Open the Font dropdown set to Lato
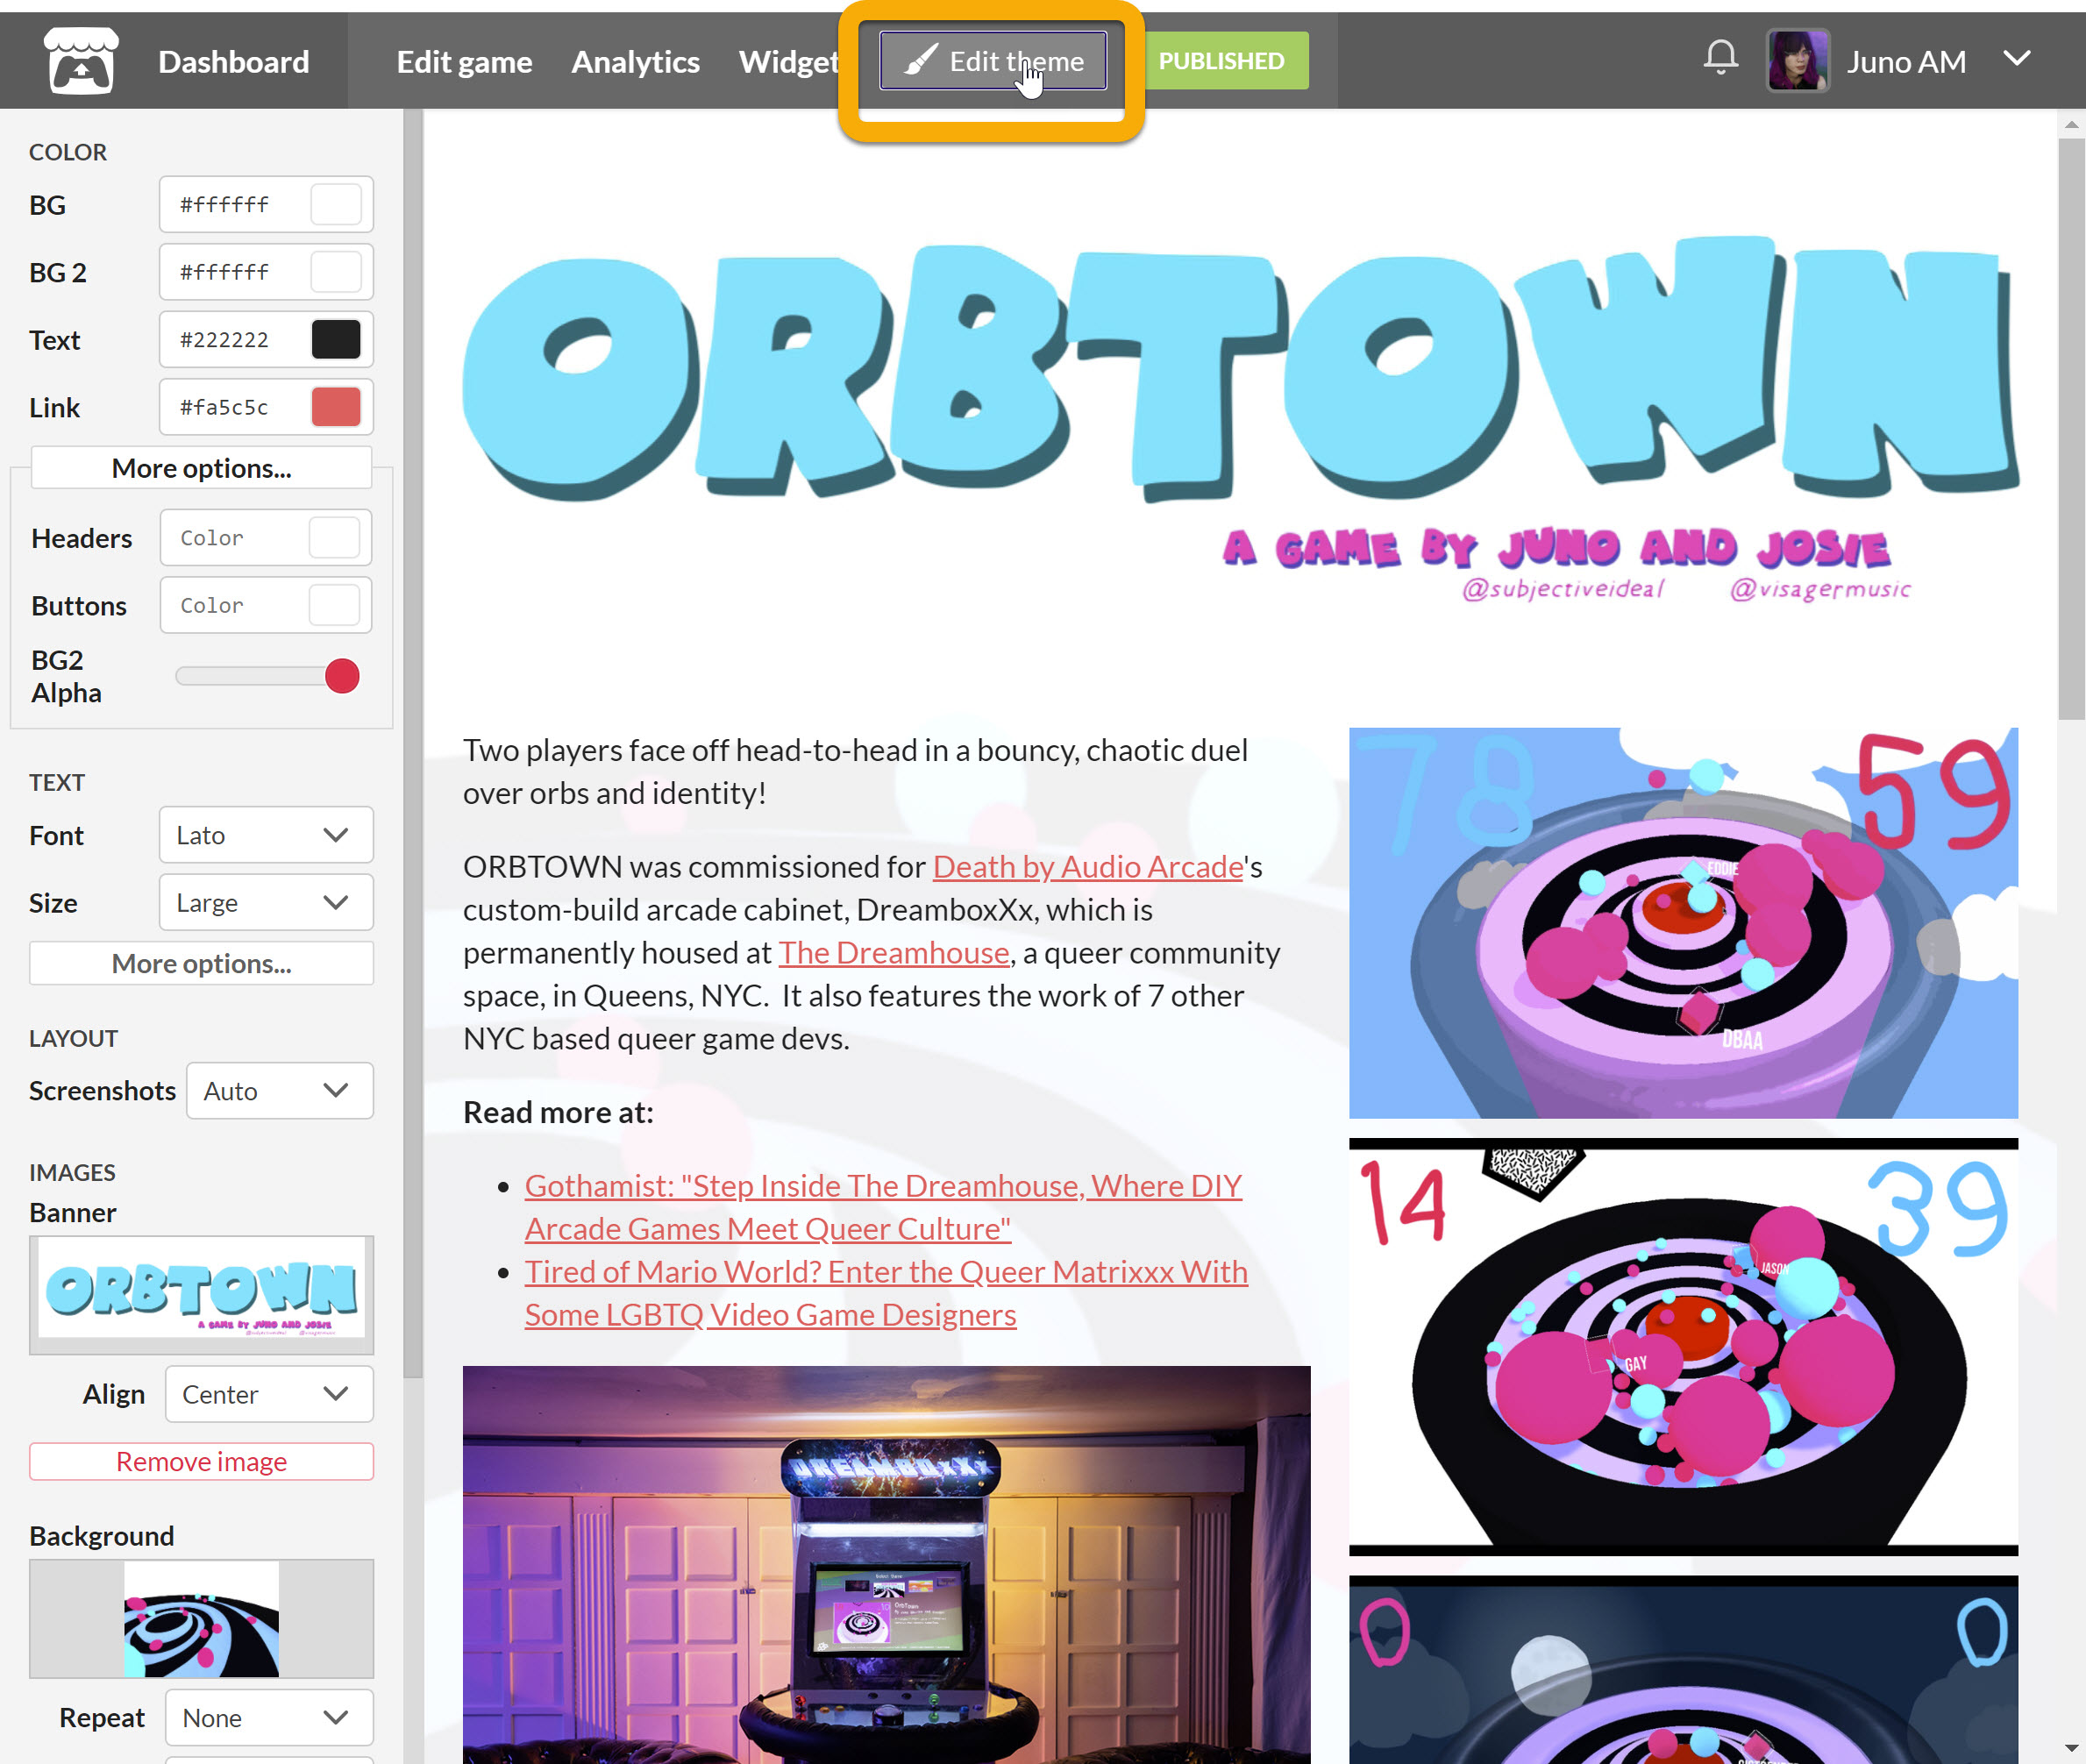 click(266, 834)
